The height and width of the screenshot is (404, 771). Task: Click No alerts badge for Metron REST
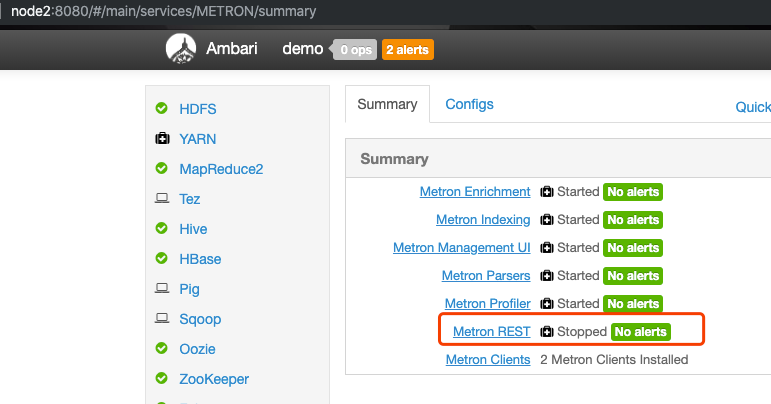point(641,332)
